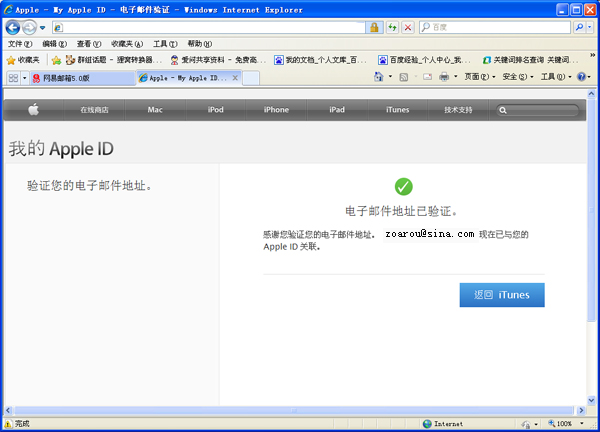The height and width of the screenshot is (432, 600).
Task: Click the 收藏夹 favorites star button
Action: tap(23, 60)
